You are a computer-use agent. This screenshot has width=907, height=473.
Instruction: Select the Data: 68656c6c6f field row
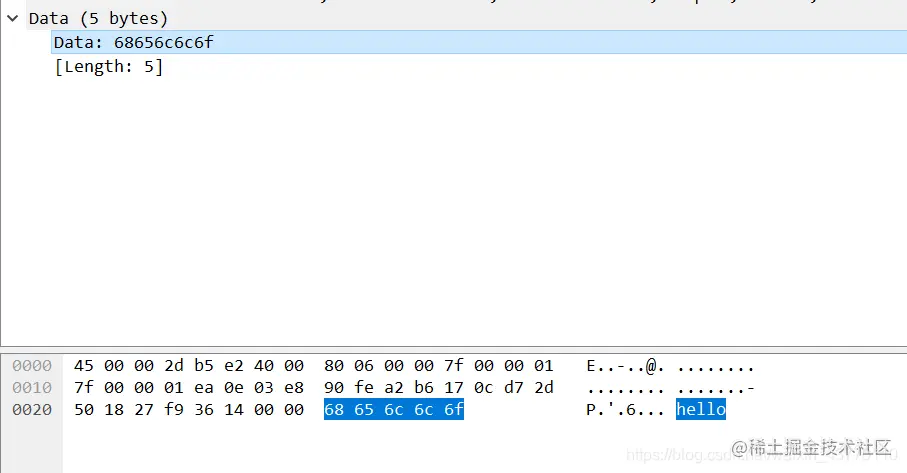point(479,42)
